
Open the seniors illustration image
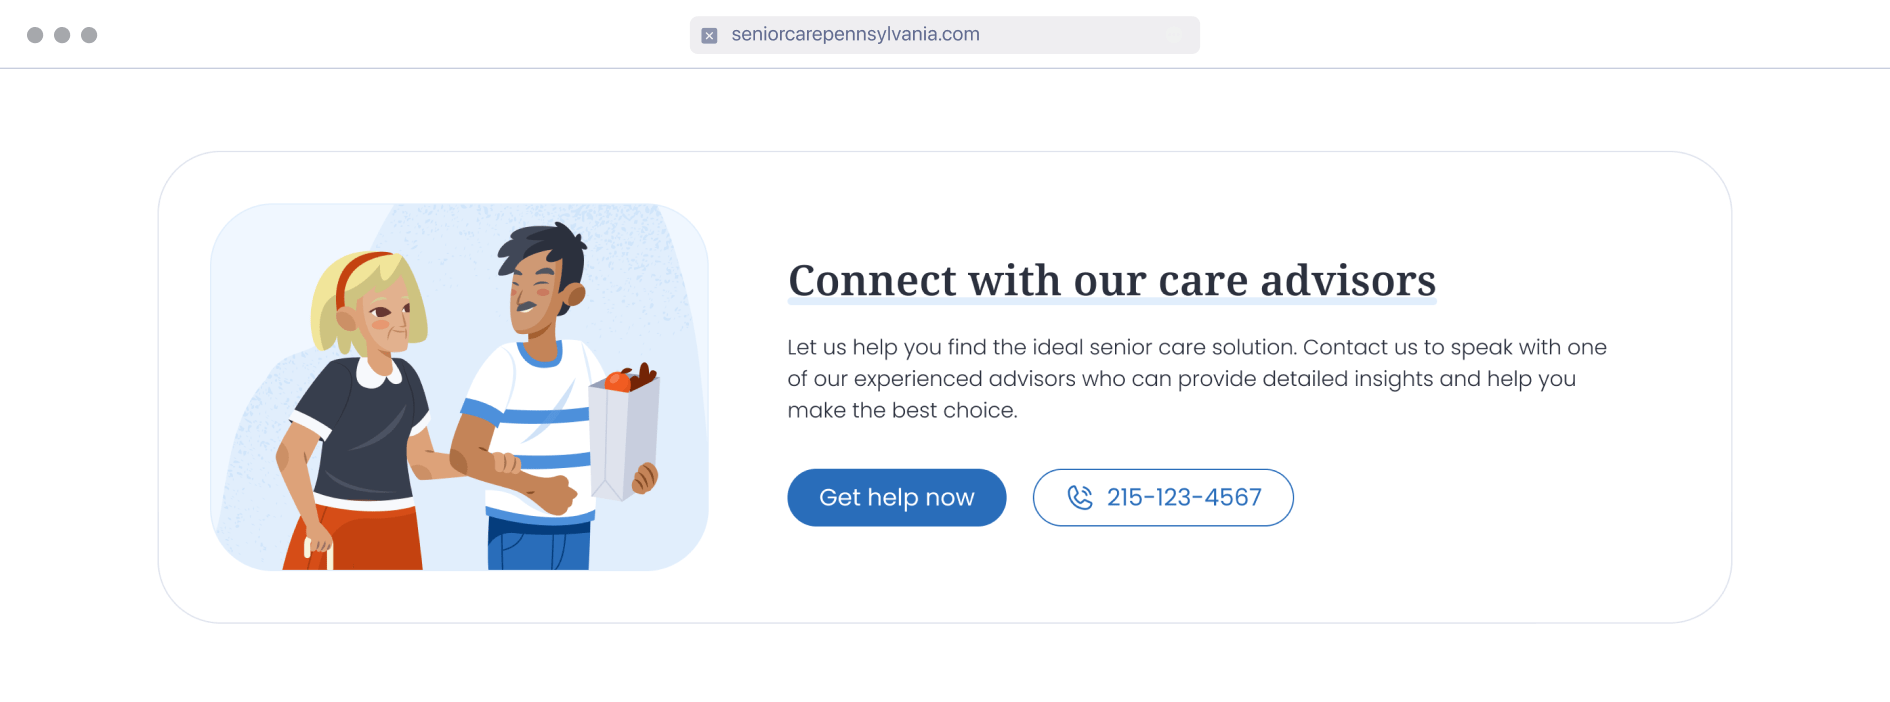(459, 387)
